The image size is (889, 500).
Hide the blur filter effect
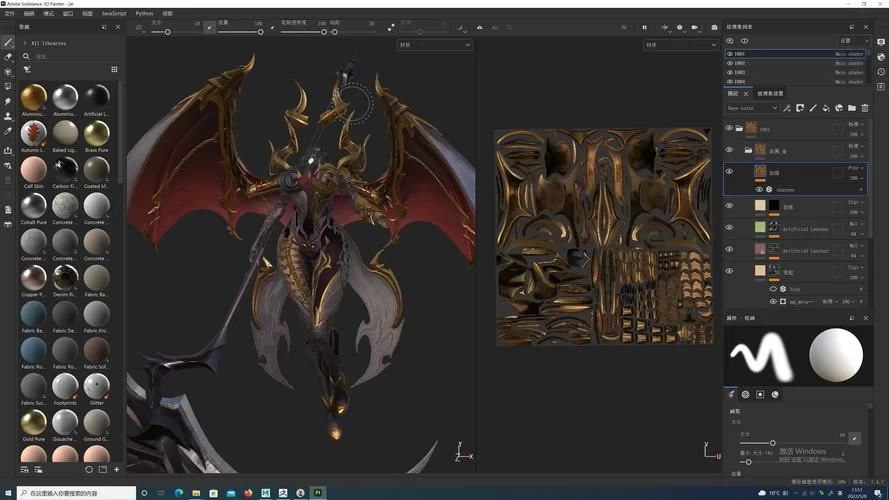point(773,289)
